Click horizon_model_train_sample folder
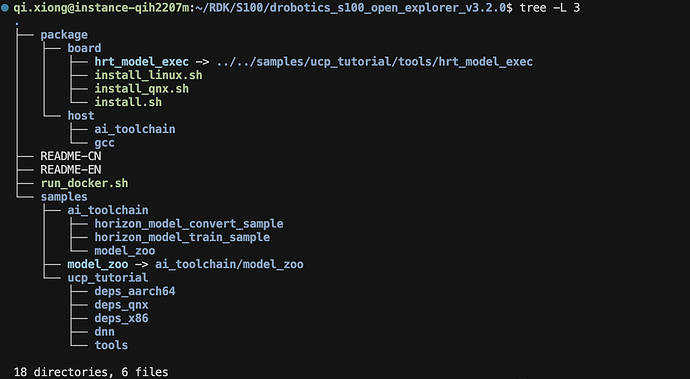This screenshot has height=379, width=690. pos(182,237)
